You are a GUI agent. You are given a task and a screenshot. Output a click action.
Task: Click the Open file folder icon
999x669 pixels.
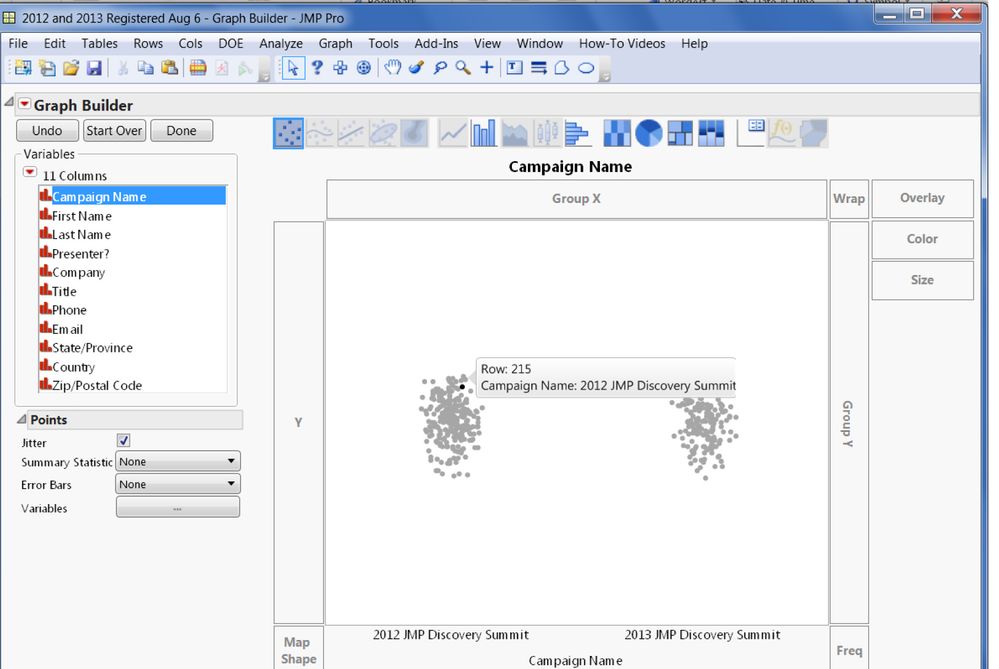pyautogui.click(x=71, y=68)
